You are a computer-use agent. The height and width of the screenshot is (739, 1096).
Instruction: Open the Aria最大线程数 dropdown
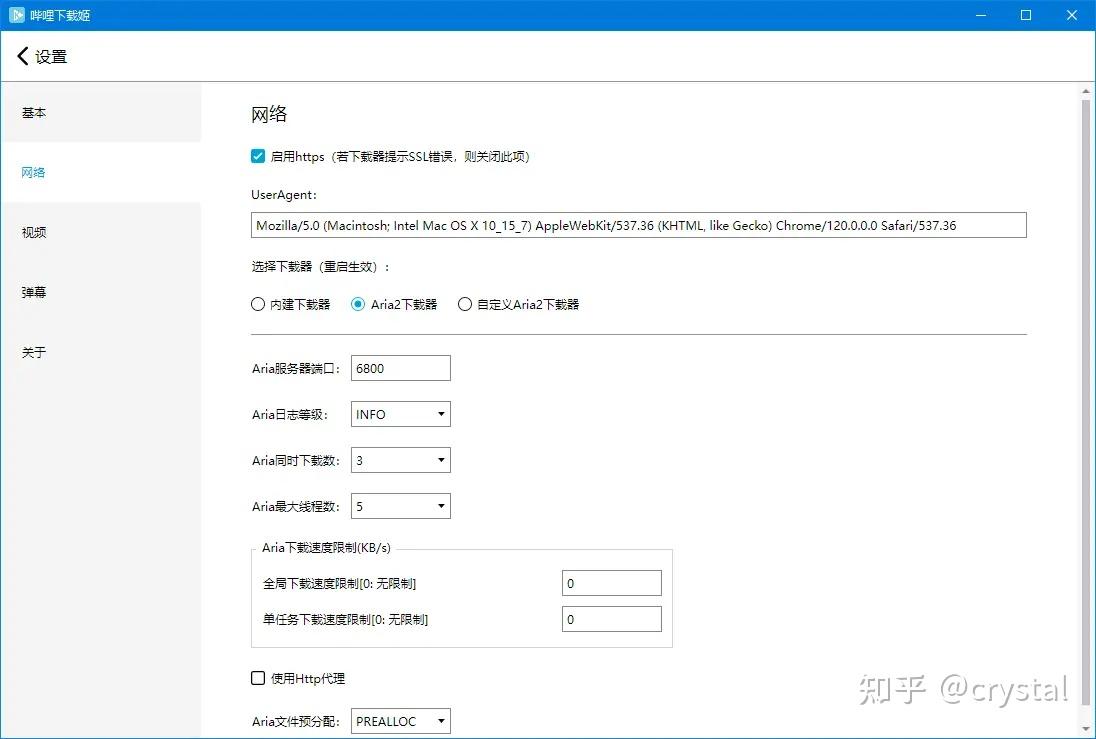point(401,506)
